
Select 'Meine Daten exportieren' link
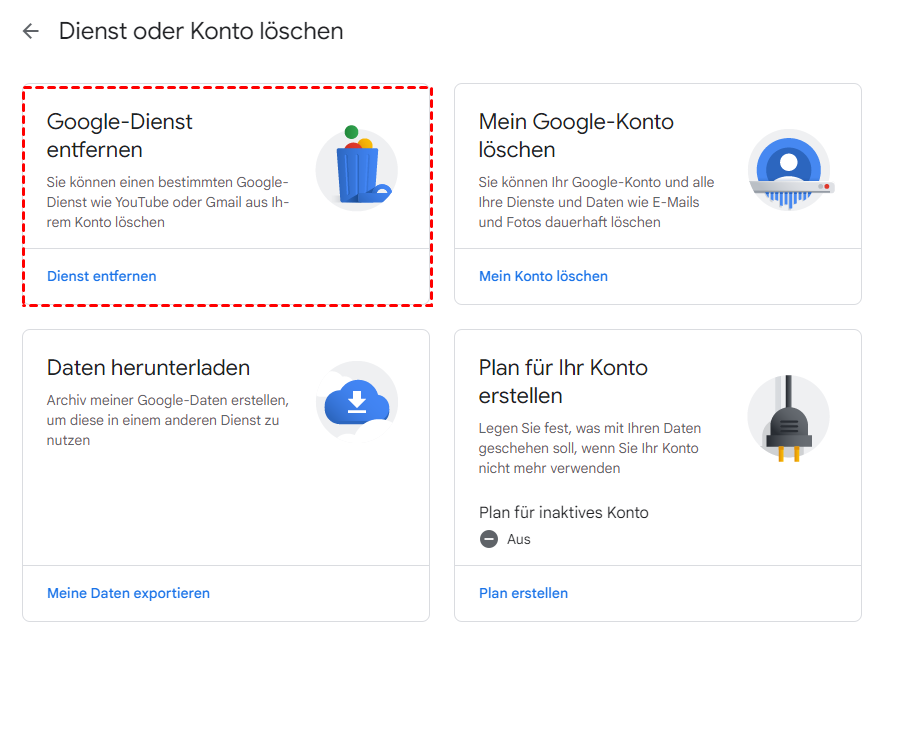pyautogui.click(x=128, y=593)
